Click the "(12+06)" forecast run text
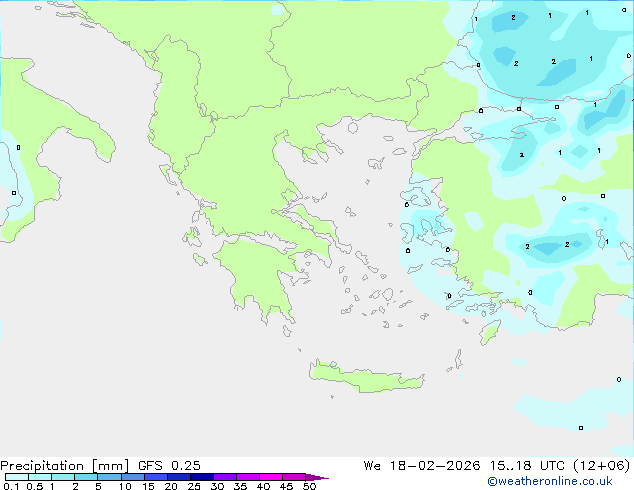This screenshot has height=490, width=634. coord(602,466)
